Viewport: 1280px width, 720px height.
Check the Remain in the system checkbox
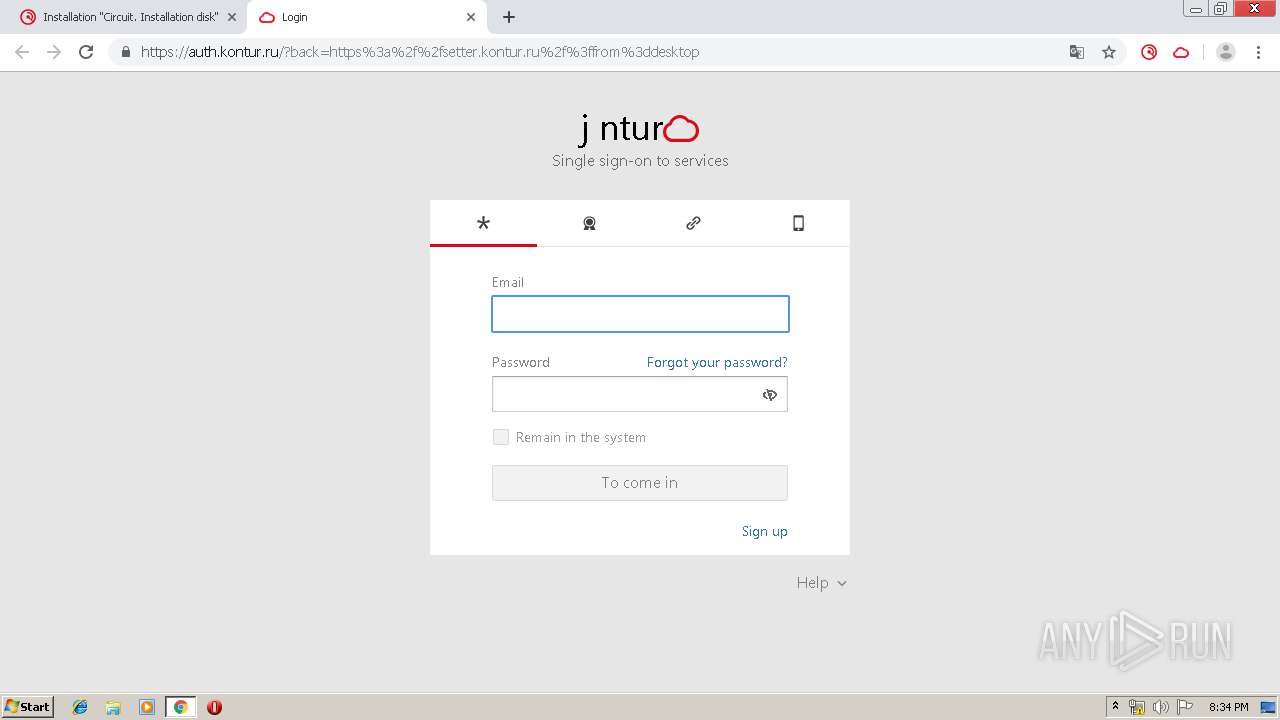501,437
